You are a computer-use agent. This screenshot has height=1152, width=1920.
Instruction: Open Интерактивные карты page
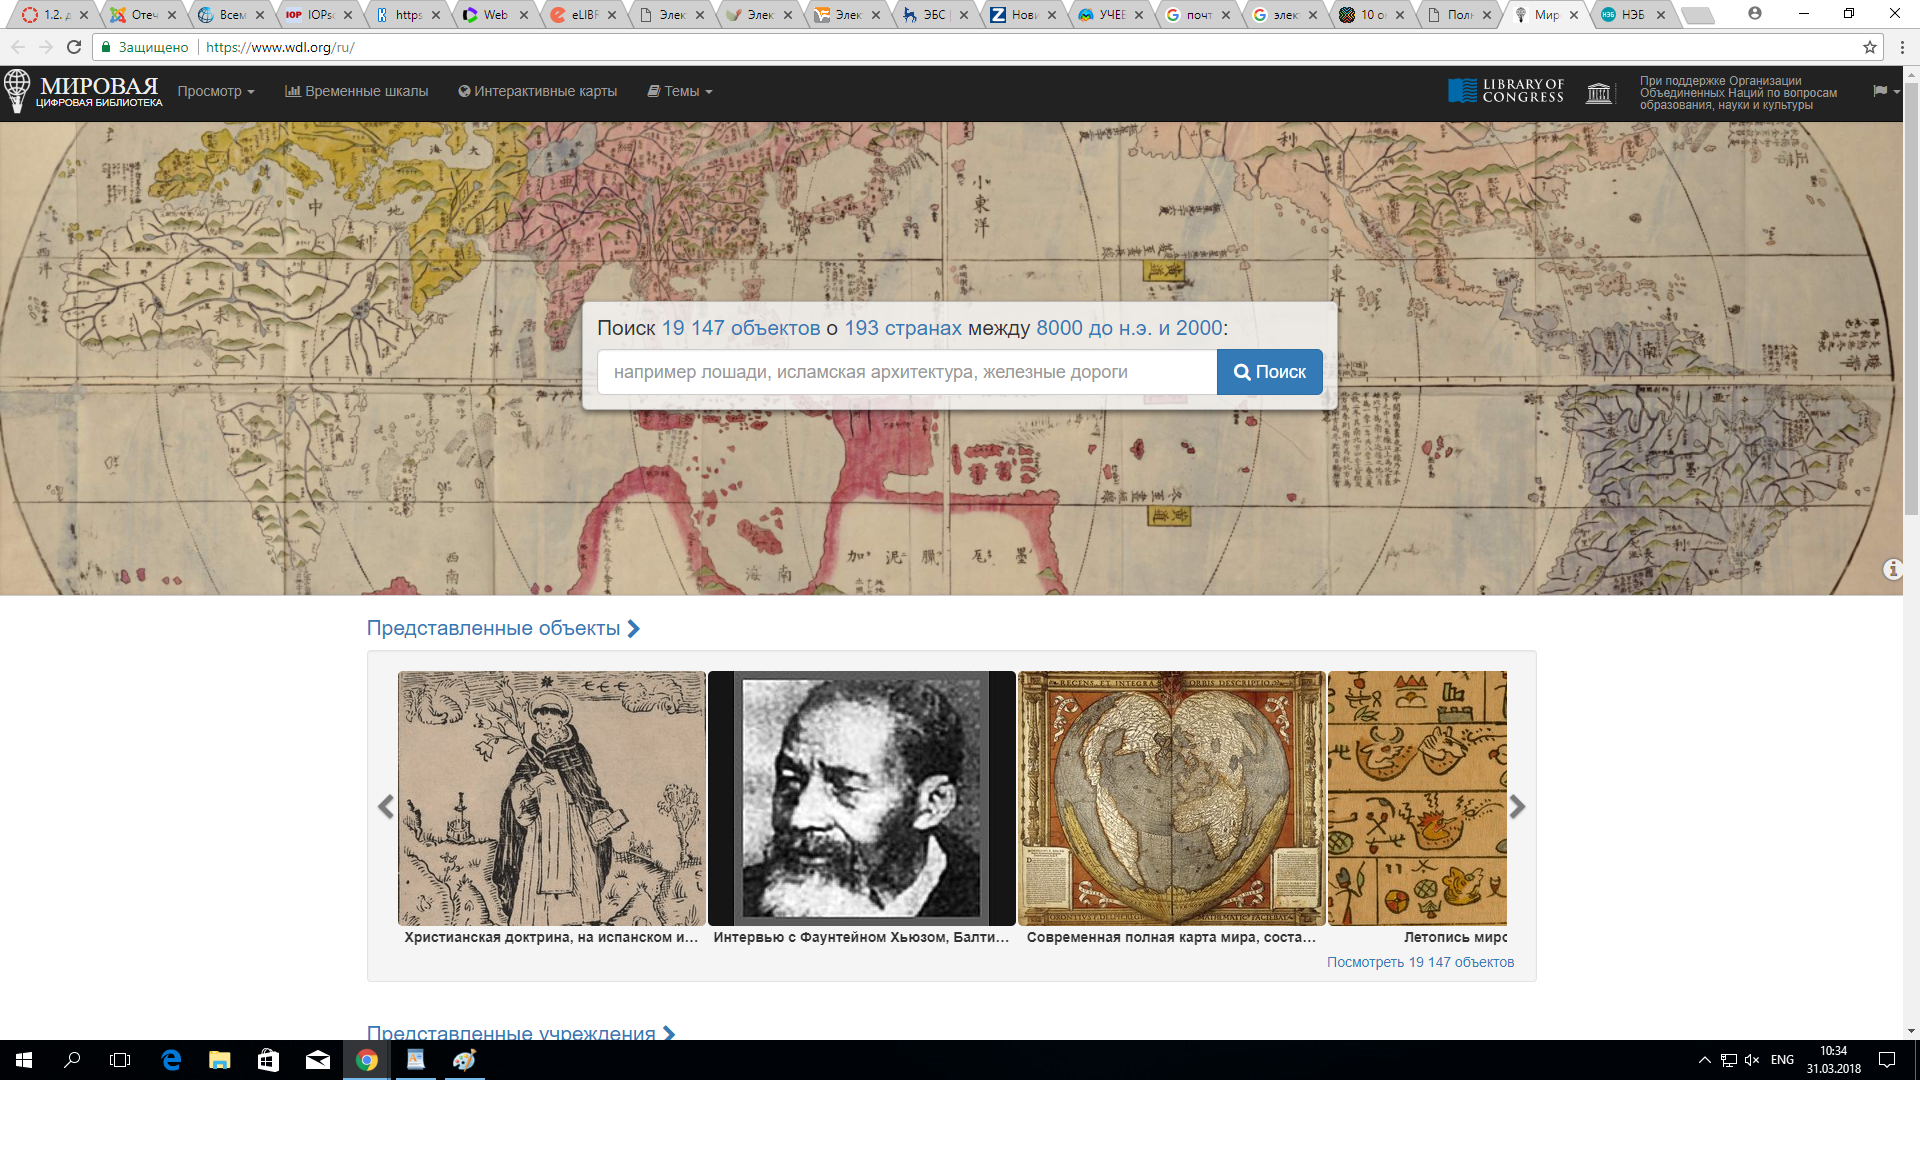[538, 91]
